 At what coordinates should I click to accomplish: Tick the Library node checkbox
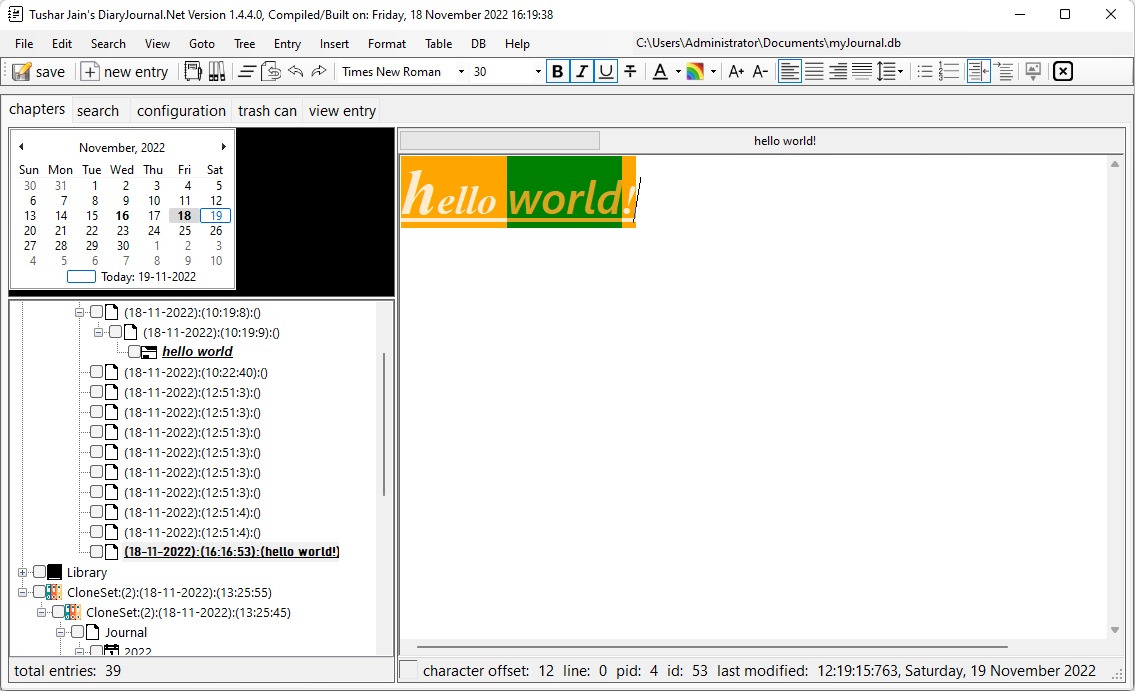[40, 572]
